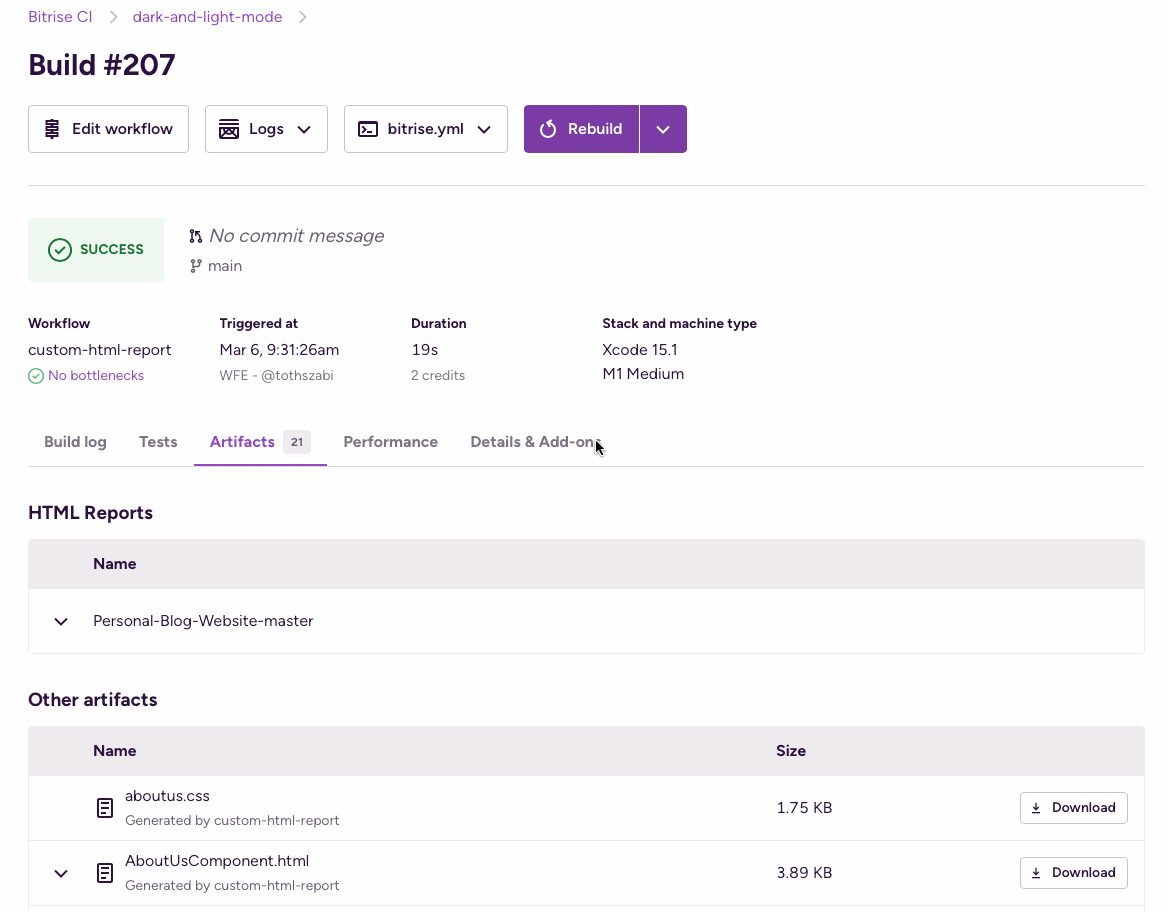Viewport: 1168px width, 912px height.
Task: Open dark-and-light-mode breadcrumb link
Action: 207,17
